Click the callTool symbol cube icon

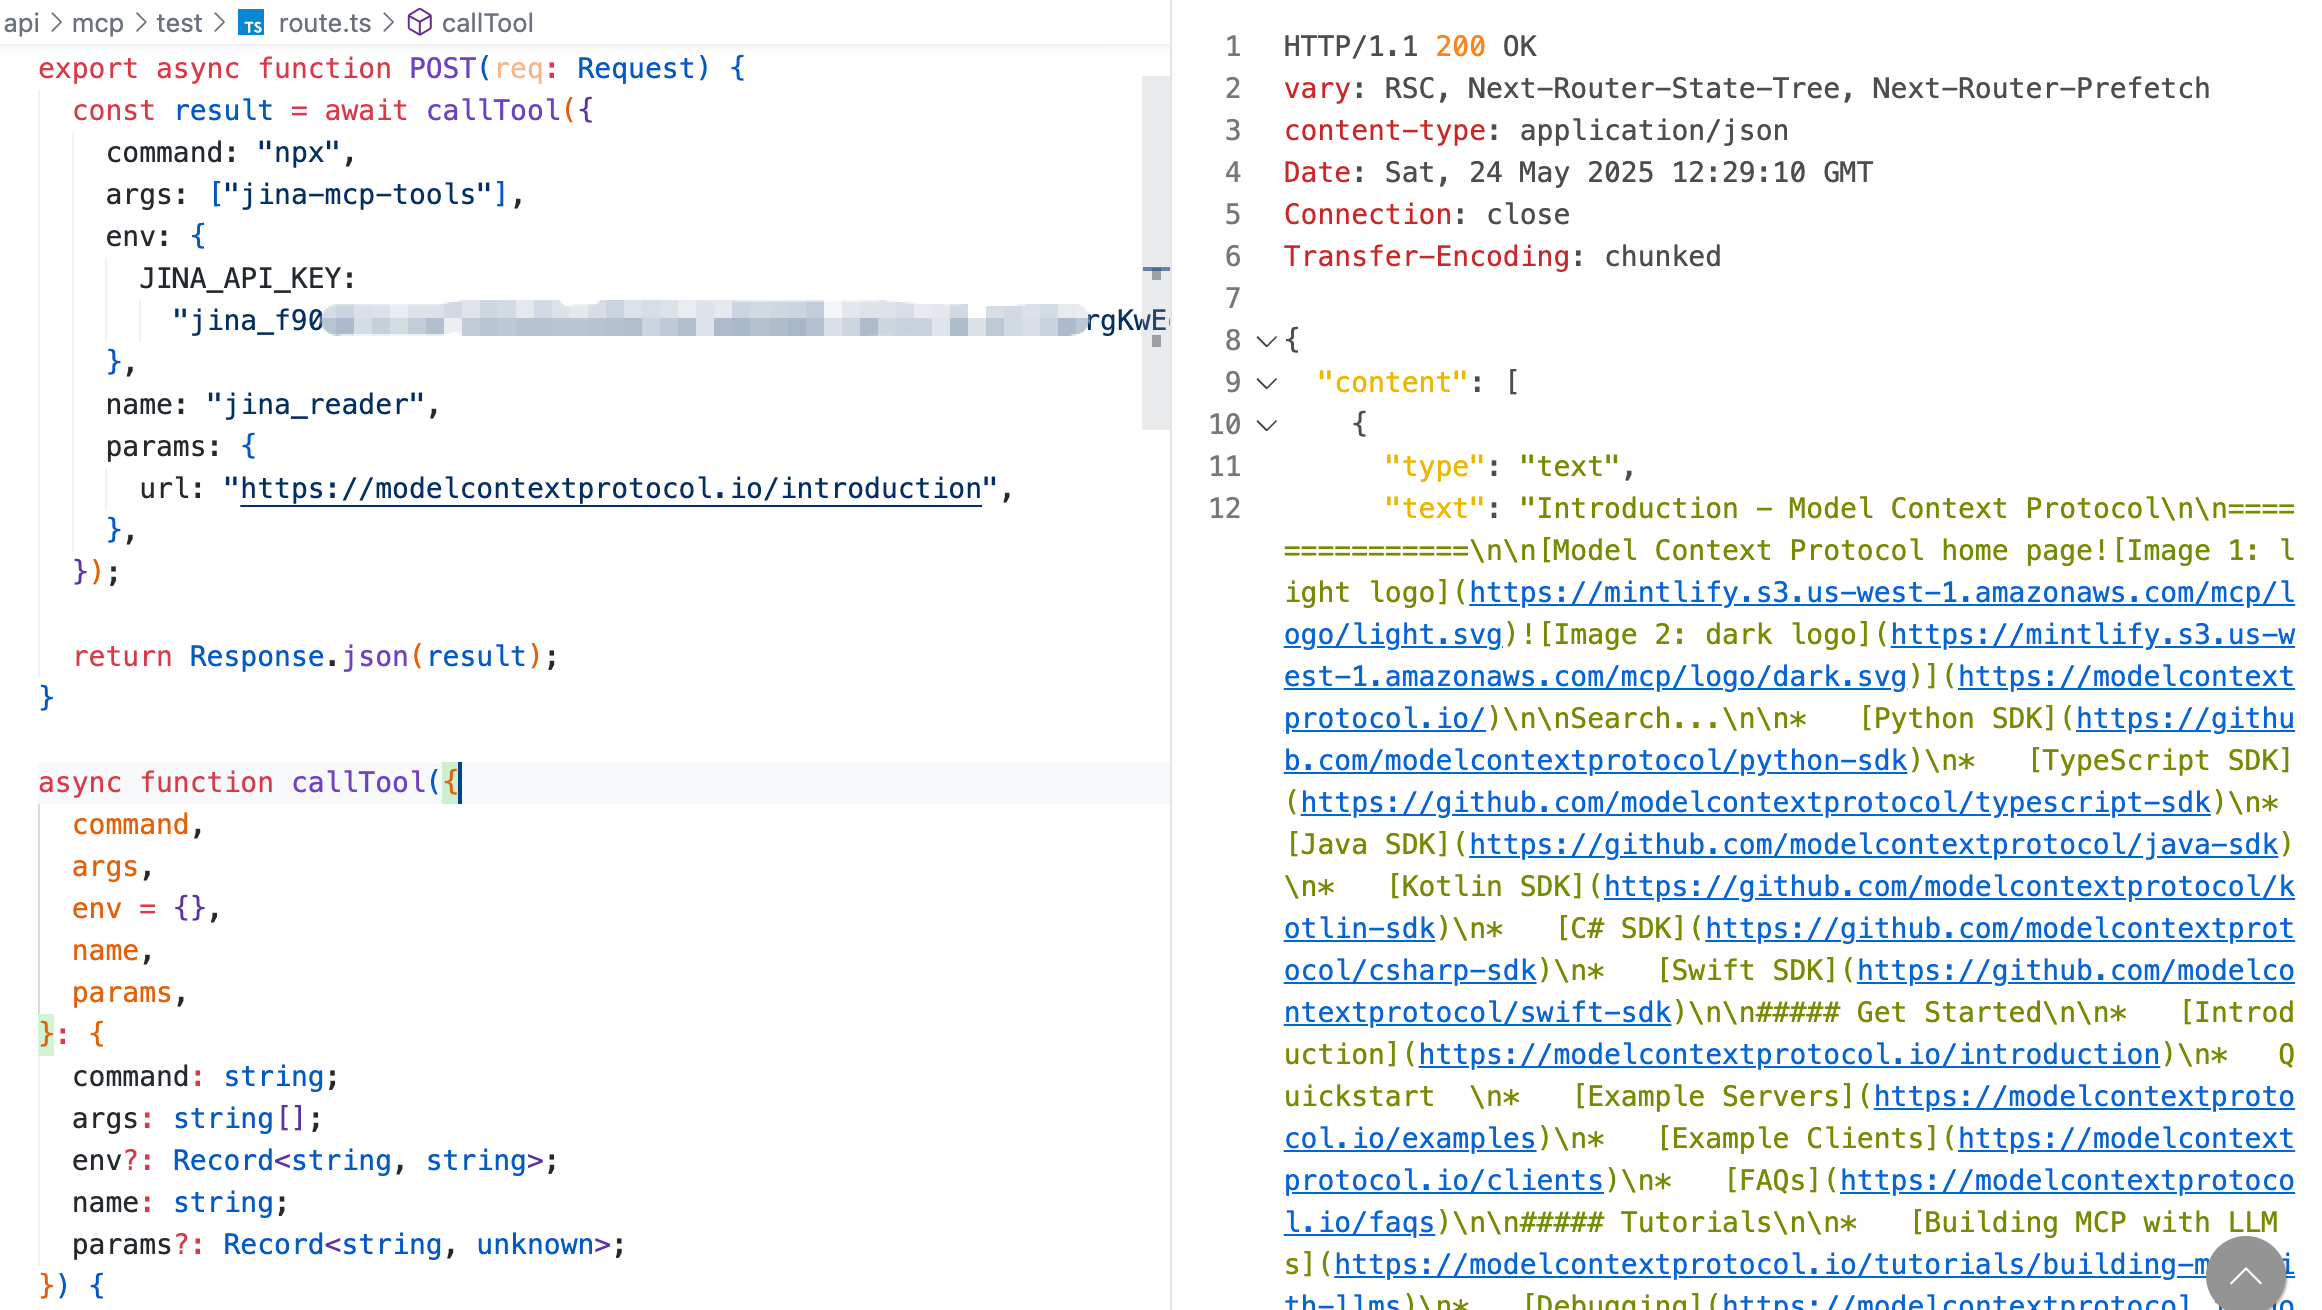pyautogui.click(x=420, y=22)
